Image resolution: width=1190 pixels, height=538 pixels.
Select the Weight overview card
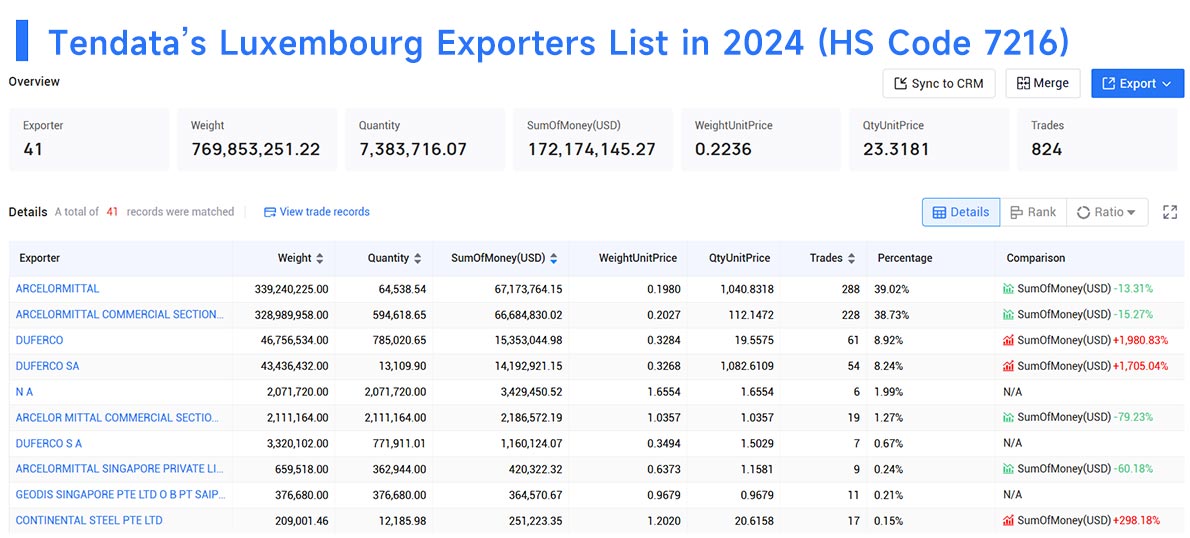pos(257,139)
